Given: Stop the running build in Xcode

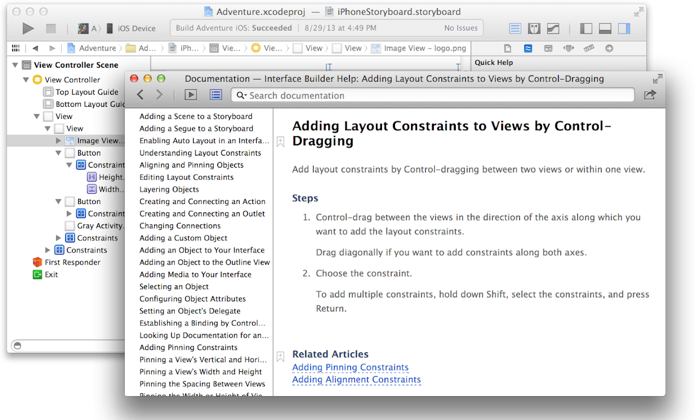Looking at the screenshot, I should click(51, 28).
